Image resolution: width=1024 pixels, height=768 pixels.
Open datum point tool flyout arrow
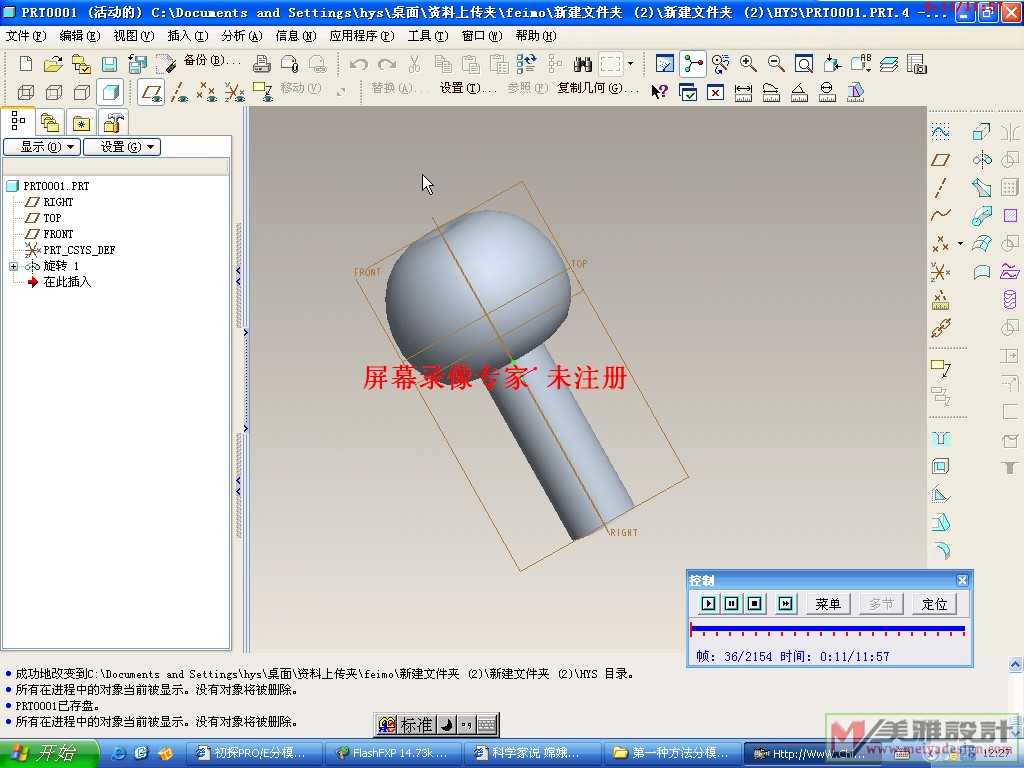960,244
